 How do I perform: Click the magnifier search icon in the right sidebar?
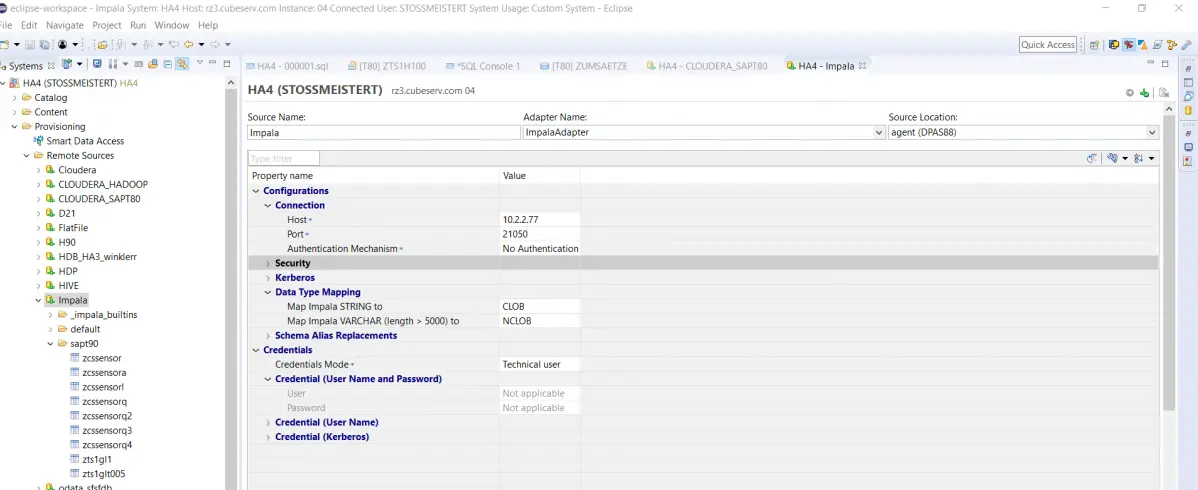tap(1188, 96)
